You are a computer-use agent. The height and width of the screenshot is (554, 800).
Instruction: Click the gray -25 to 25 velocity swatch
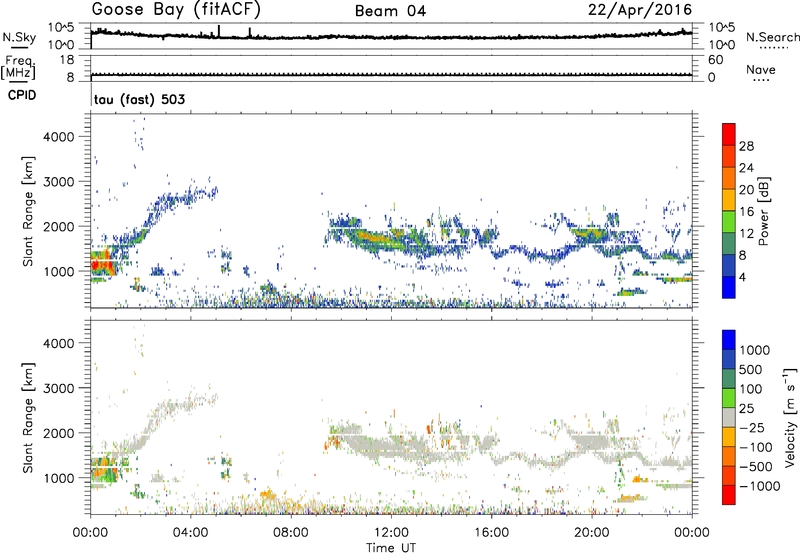coord(729,417)
